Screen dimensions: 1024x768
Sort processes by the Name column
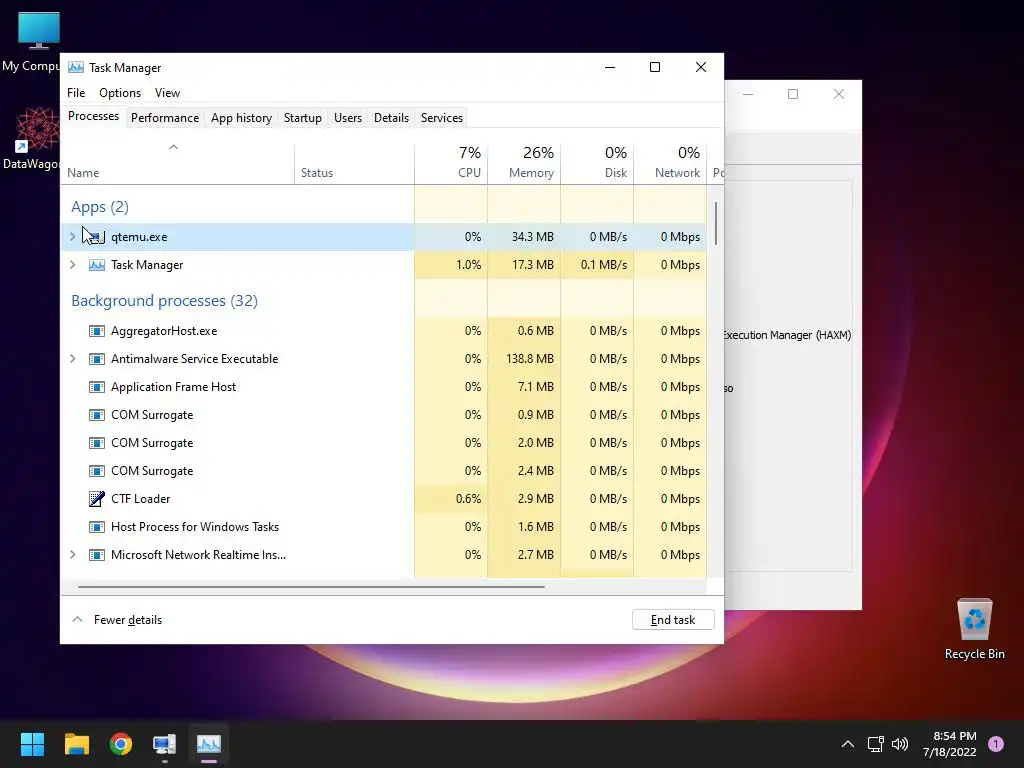(x=178, y=163)
